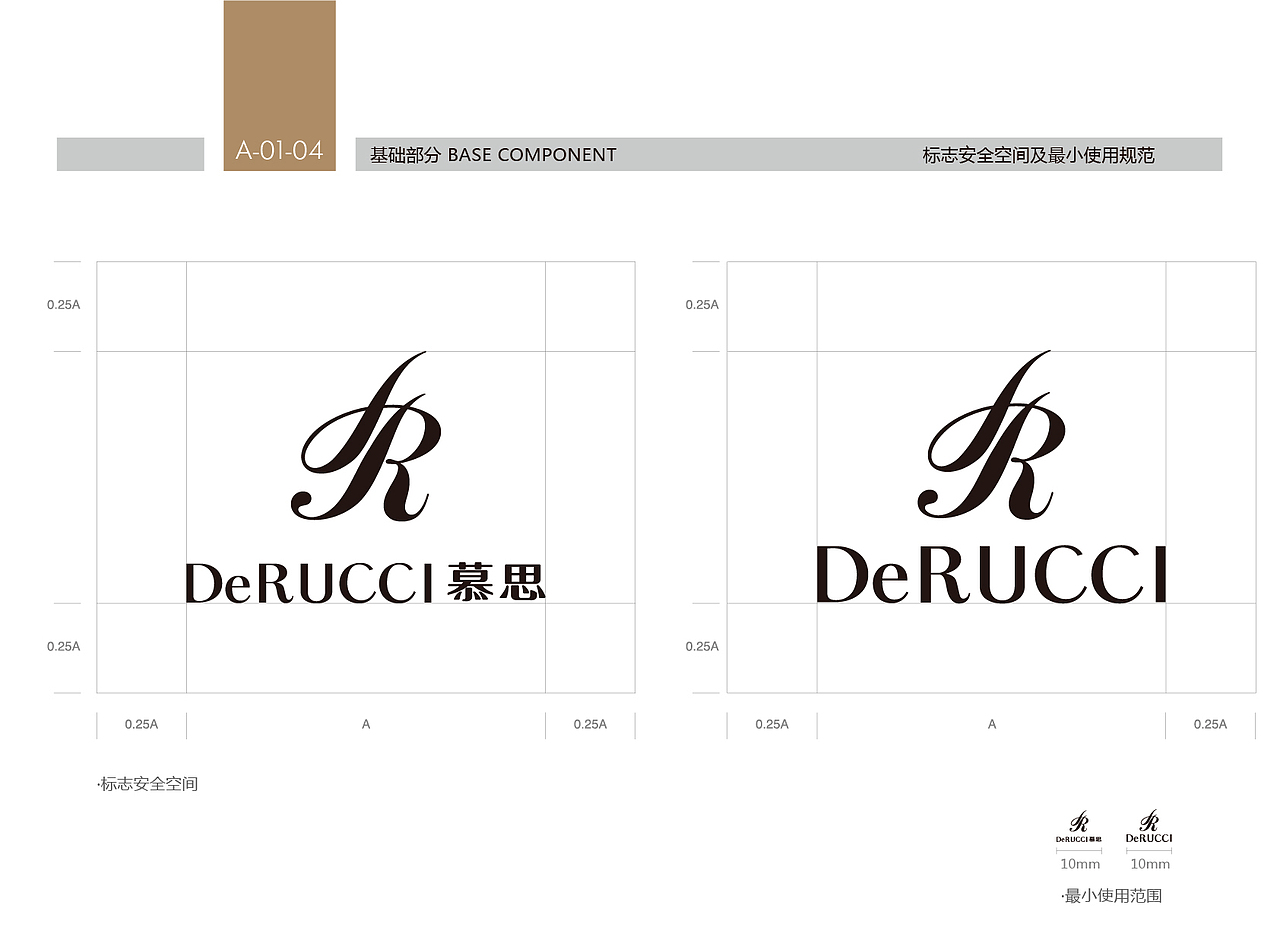Click the 10mm label under small 慕思 logo
1280x943 pixels.
click(1080, 864)
